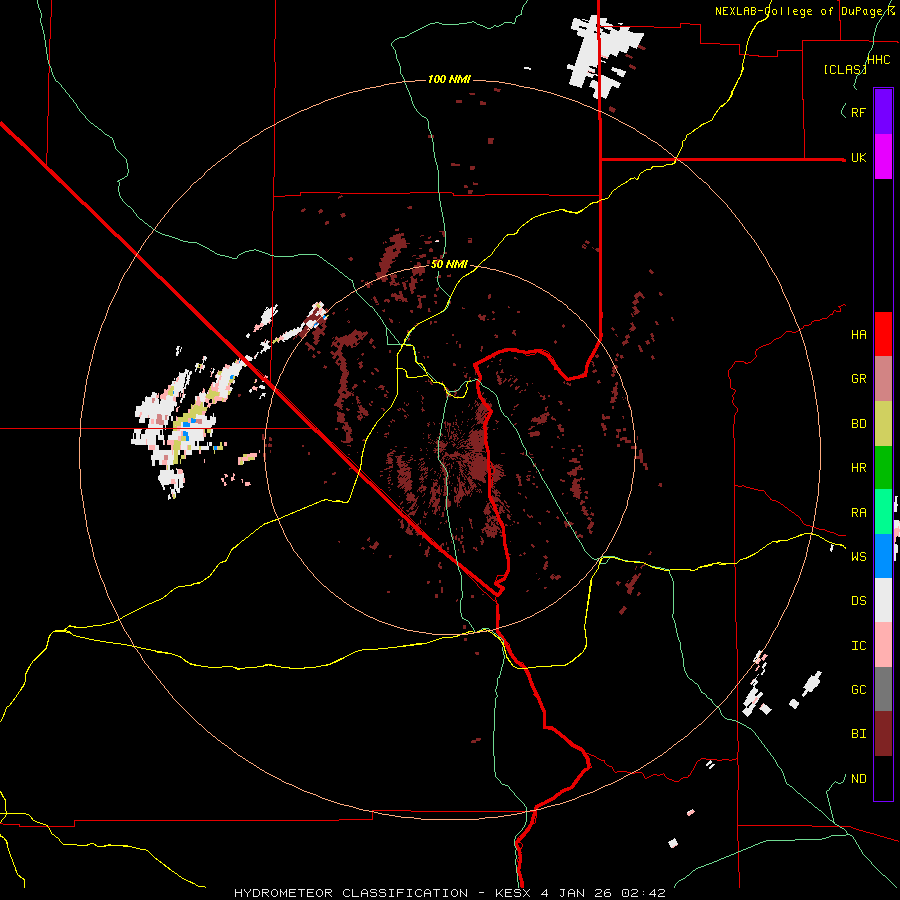900x900 pixels.
Task: Click the BI legend label
Action: coord(858,734)
